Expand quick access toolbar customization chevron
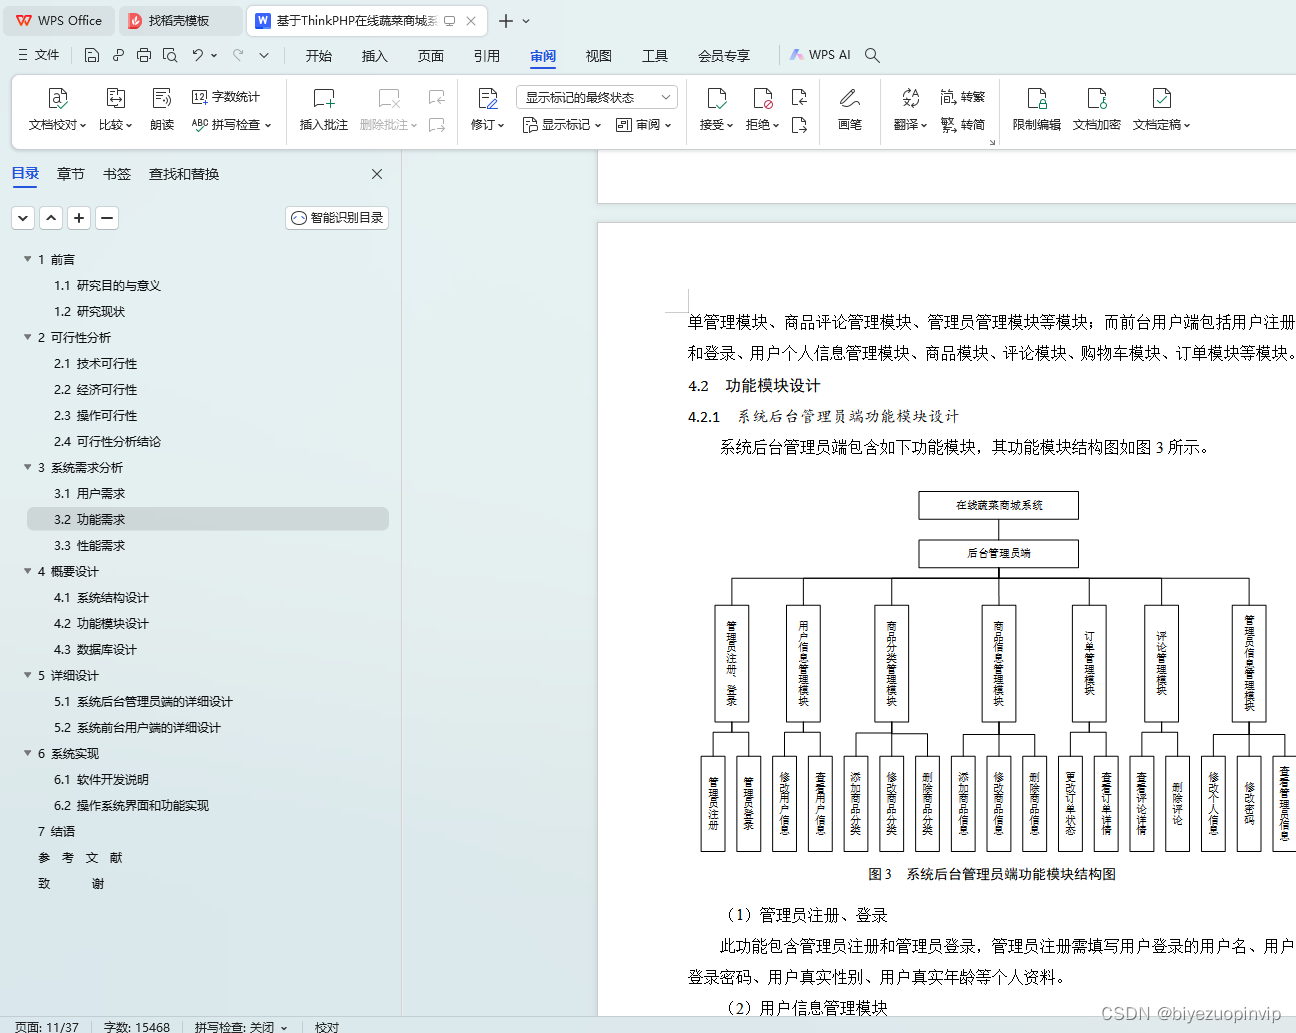This screenshot has height=1033, width=1296. click(264, 55)
